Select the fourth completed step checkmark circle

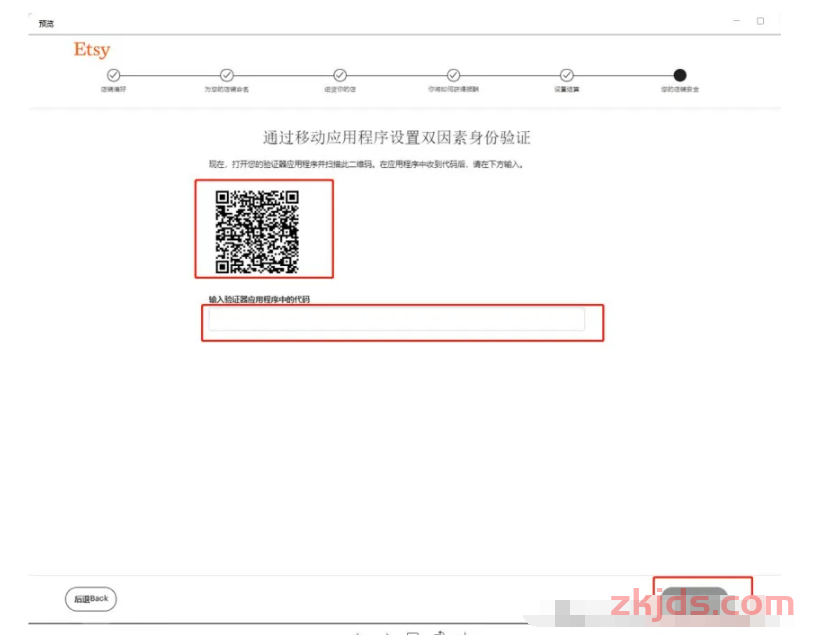coord(453,75)
